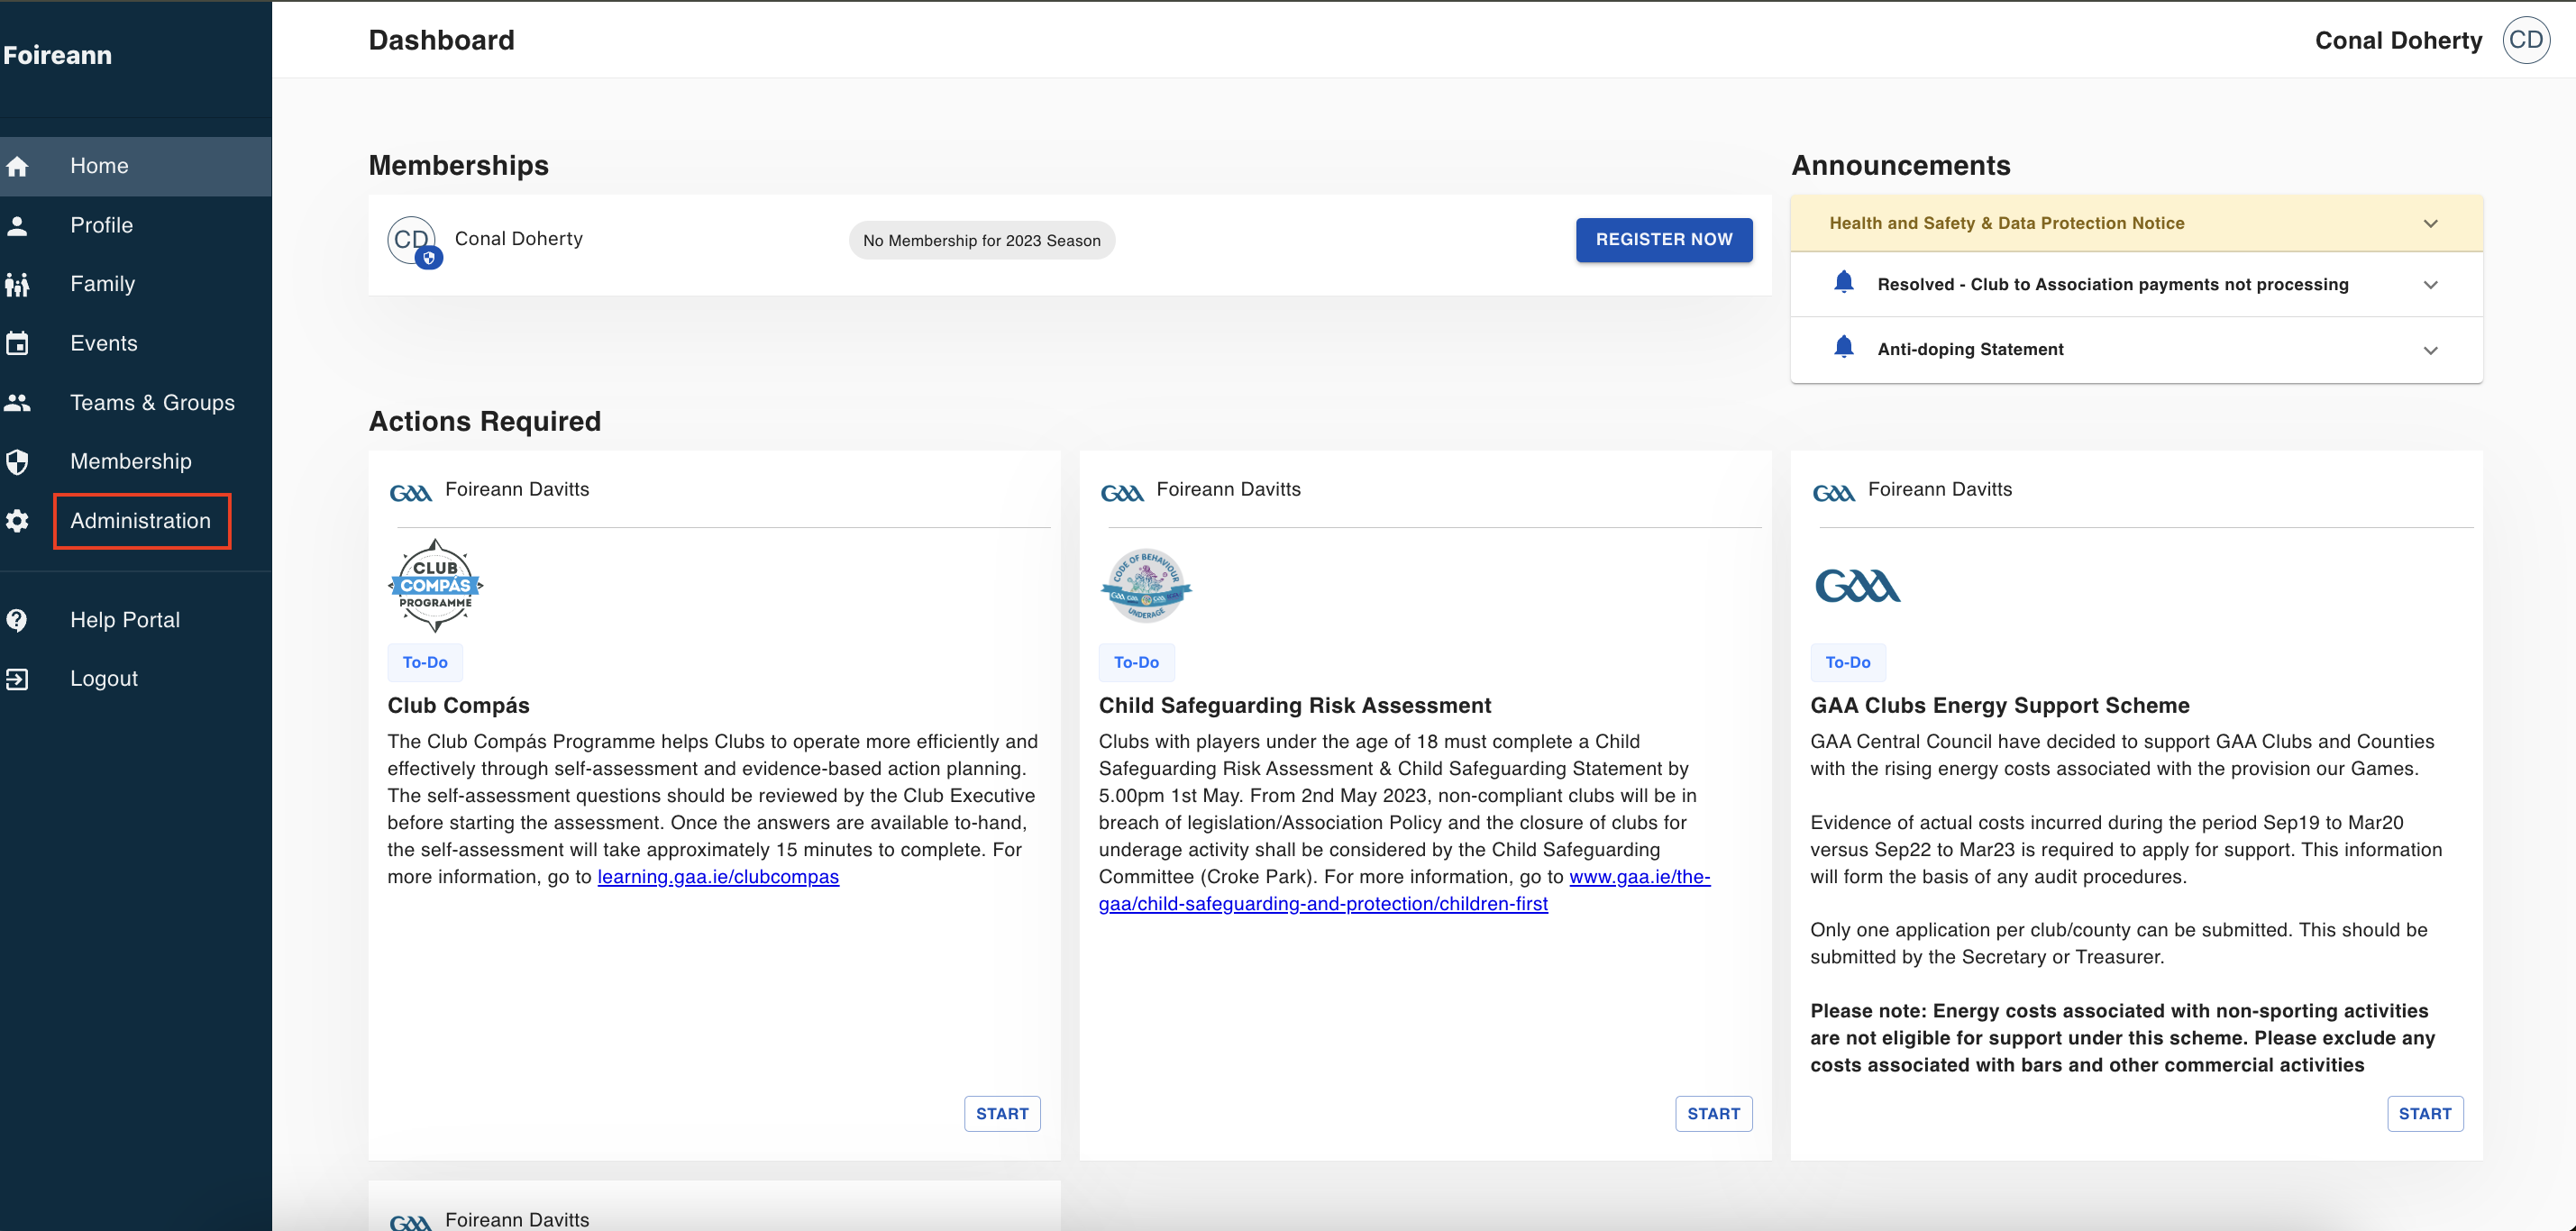The width and height of the screenshot is (2576, 1231).
Task: Click START on Child Safeguarding Risk Assessment
Action: 1713,1113
